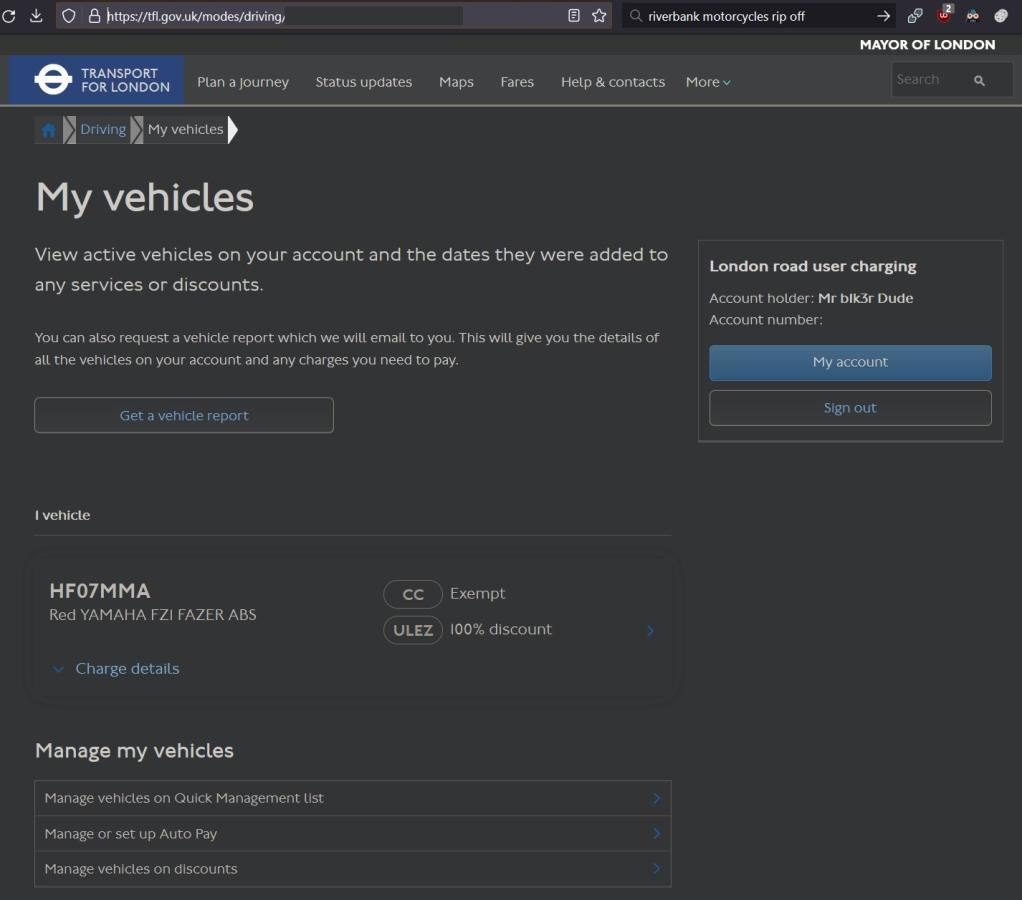The height and width of the screenshot is (900, 1022).
Task: Click the Sign out button
Action: click(x=850, y=408)
